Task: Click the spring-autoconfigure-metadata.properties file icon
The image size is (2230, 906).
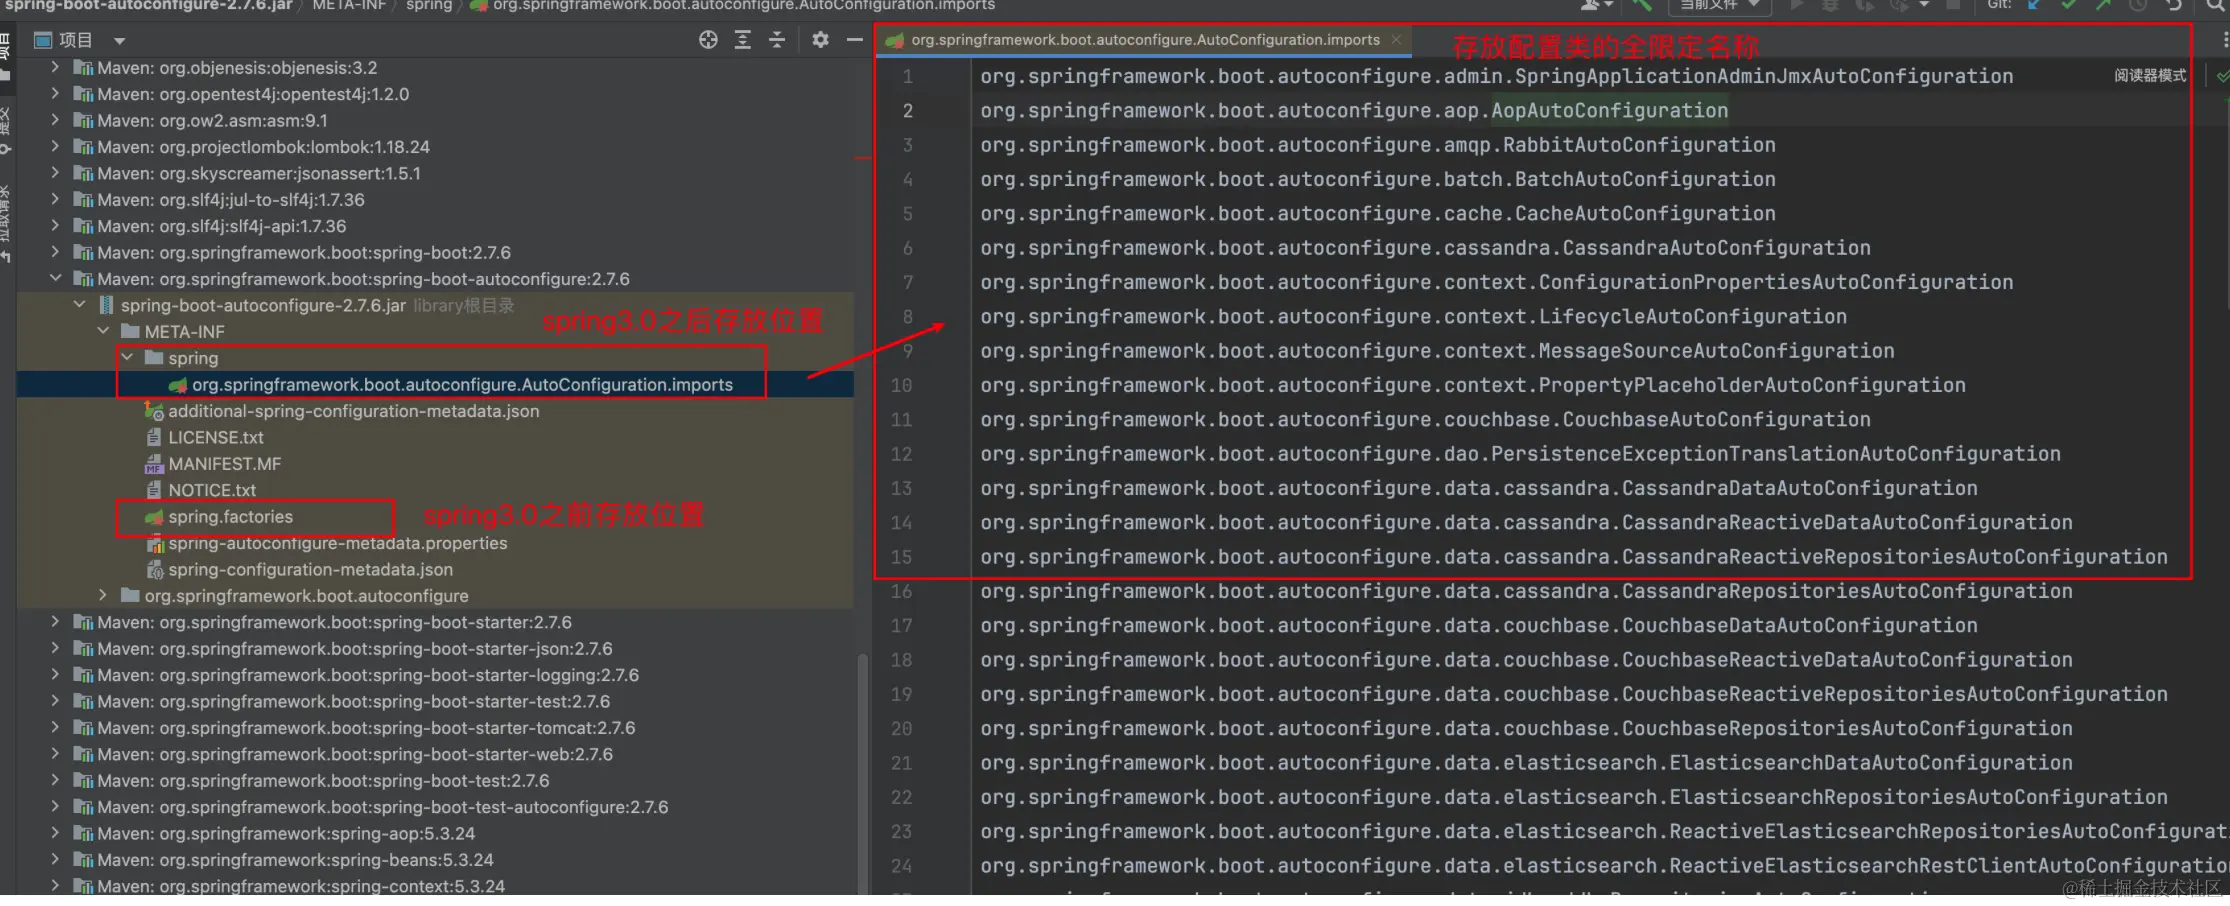Action: pyautogui.click(x=155, y=544)
